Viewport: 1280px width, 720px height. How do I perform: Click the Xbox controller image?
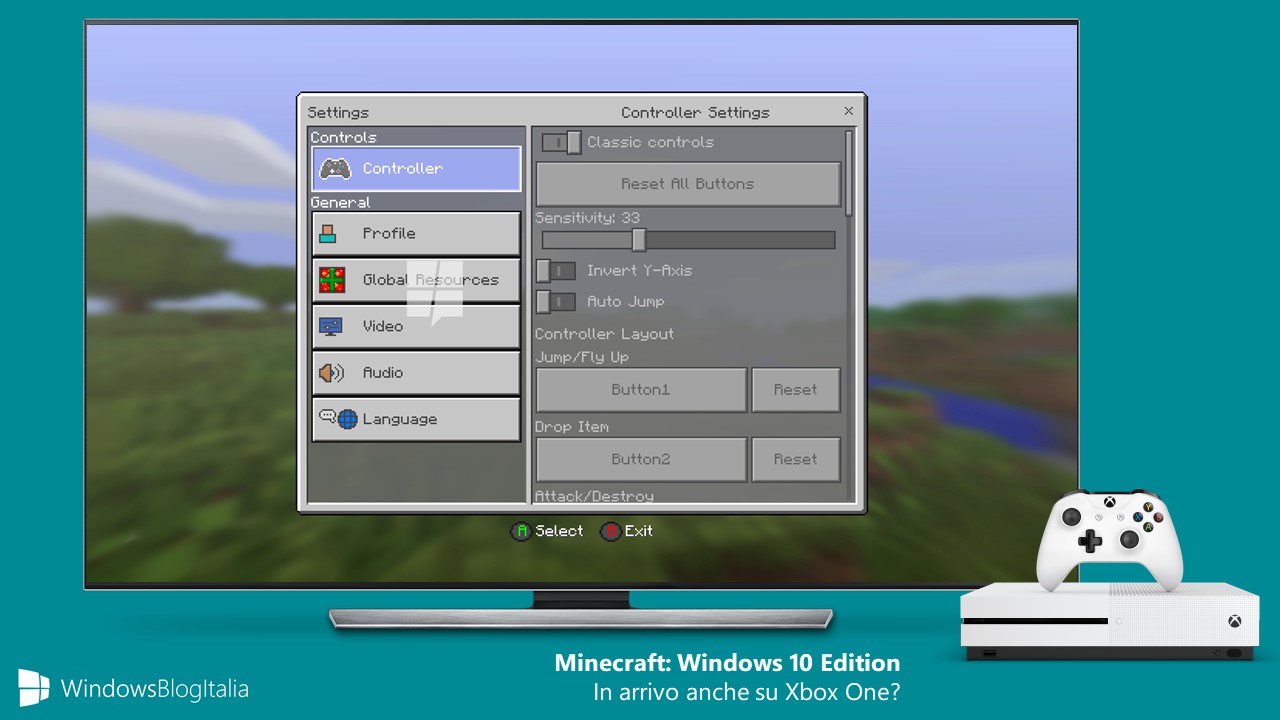pos(1109,540)
